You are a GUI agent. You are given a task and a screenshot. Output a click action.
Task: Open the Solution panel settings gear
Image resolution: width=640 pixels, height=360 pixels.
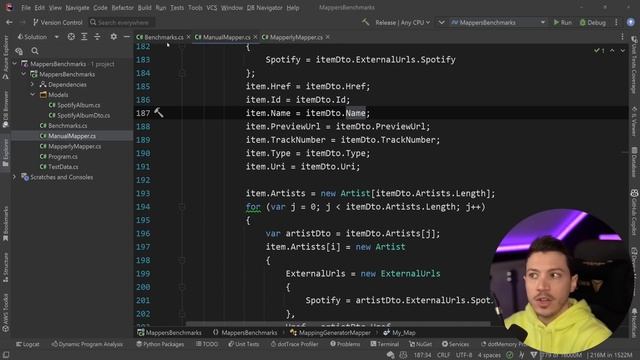113,37
